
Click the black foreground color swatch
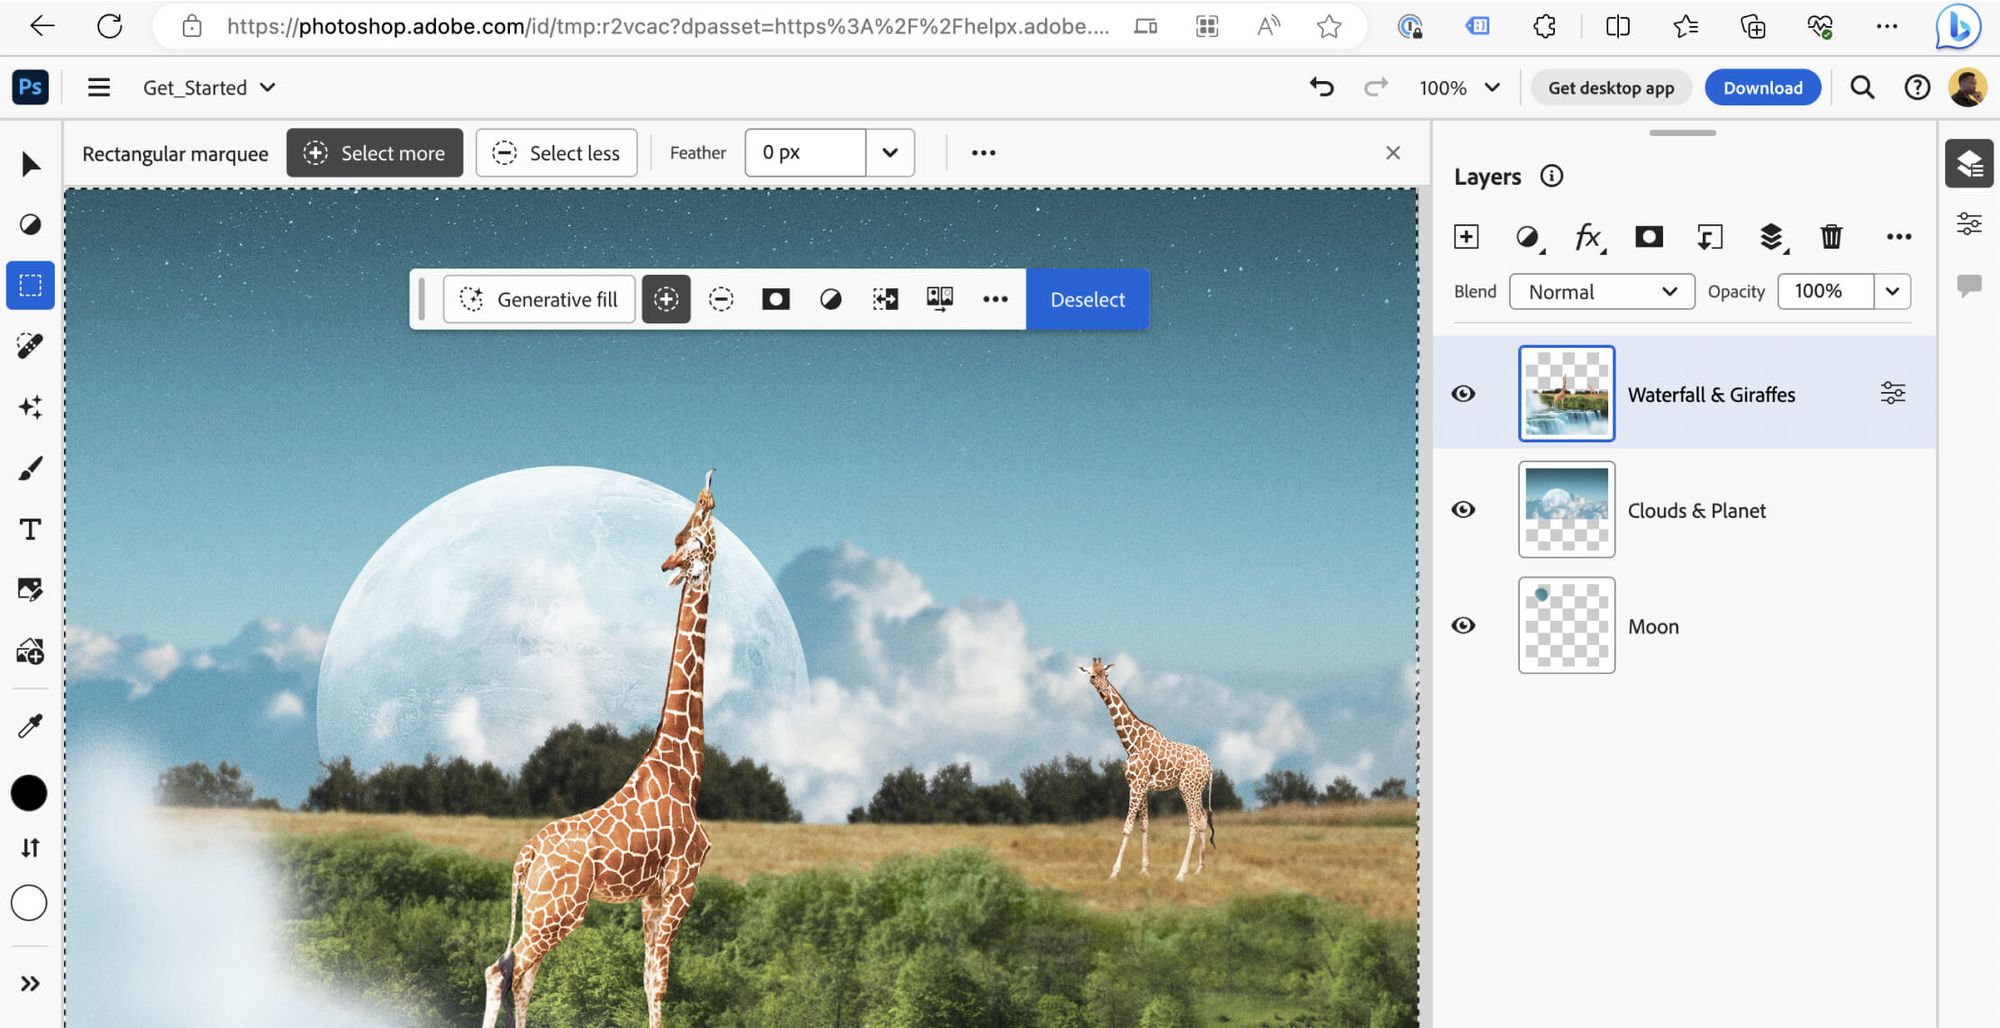pos(29,793)
